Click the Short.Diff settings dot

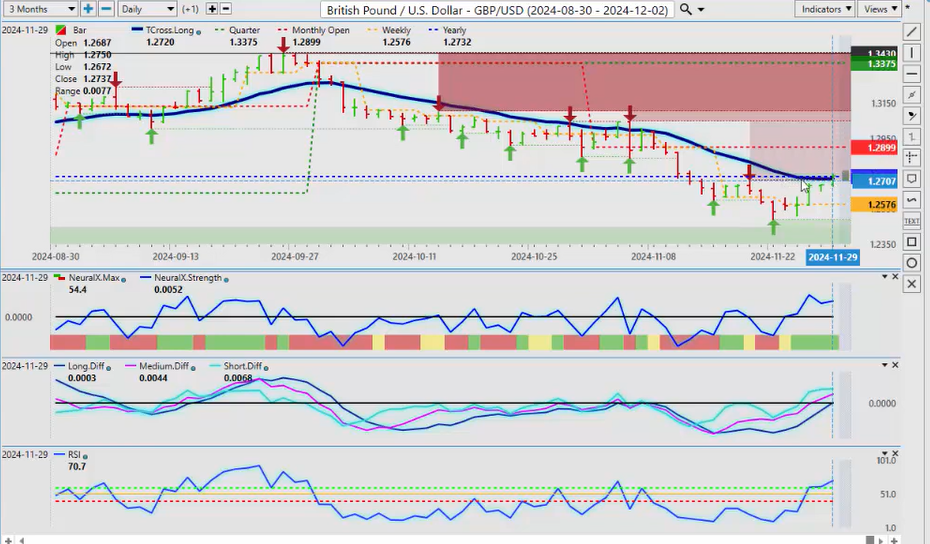(x=265, y=368)
